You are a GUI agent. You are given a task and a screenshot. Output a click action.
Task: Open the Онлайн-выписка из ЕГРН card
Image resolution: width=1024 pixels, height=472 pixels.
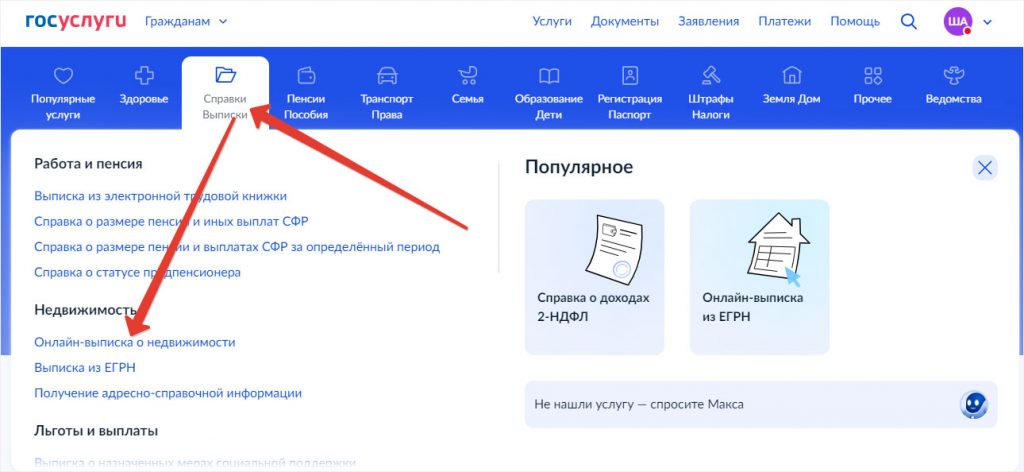tap(759, 276)
